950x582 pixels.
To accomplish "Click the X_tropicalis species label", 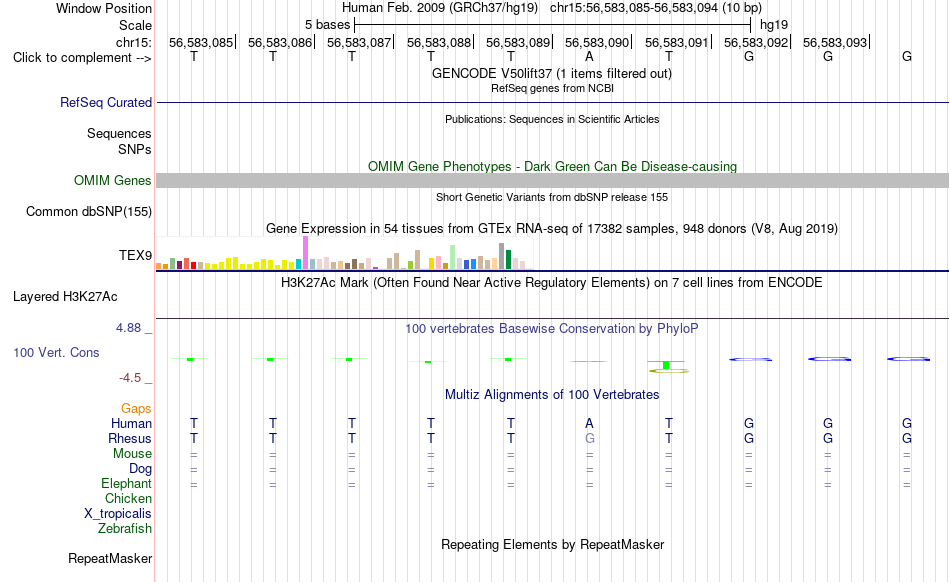I will pyautogui.click(x=118, y=514).
